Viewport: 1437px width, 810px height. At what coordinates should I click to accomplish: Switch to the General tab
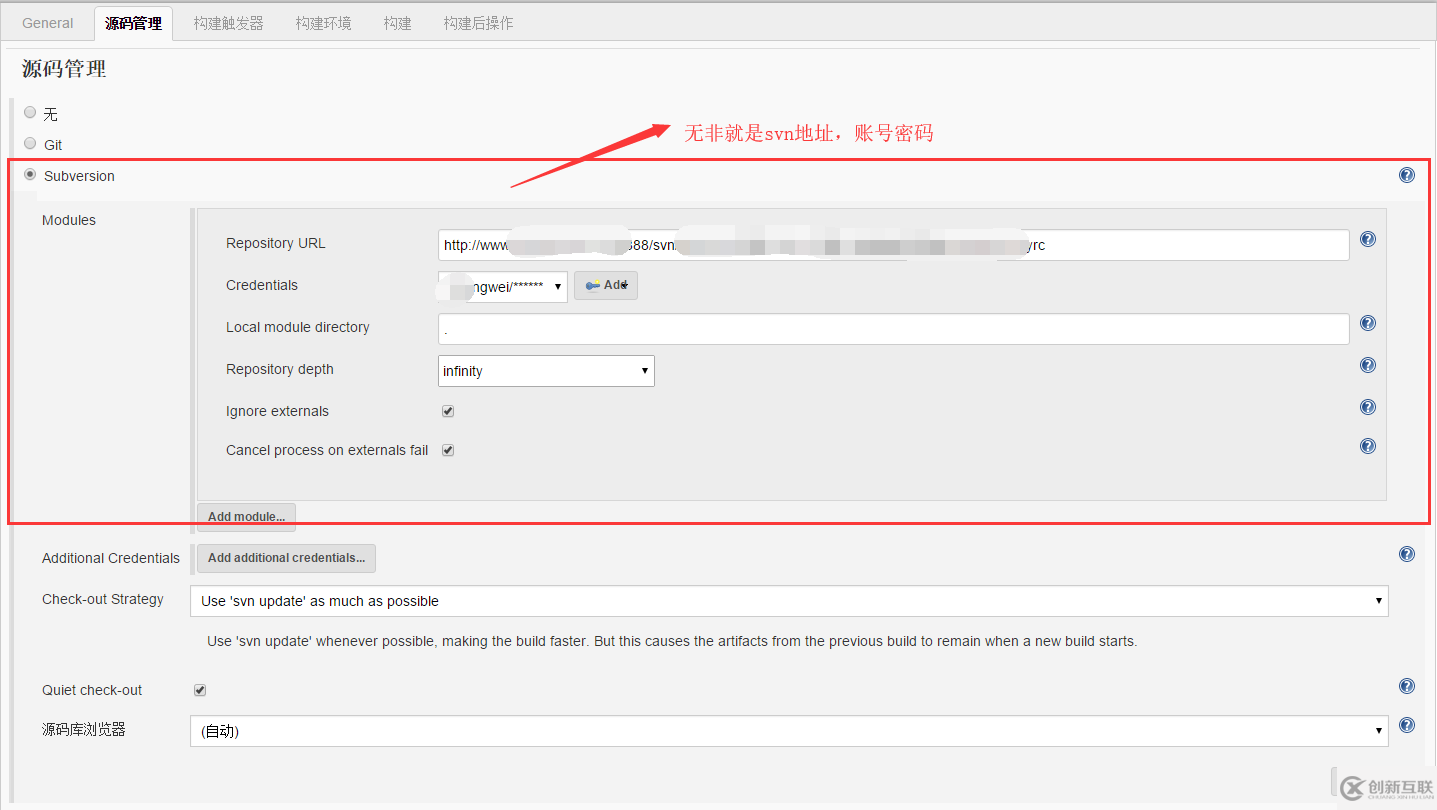[48, 23]
